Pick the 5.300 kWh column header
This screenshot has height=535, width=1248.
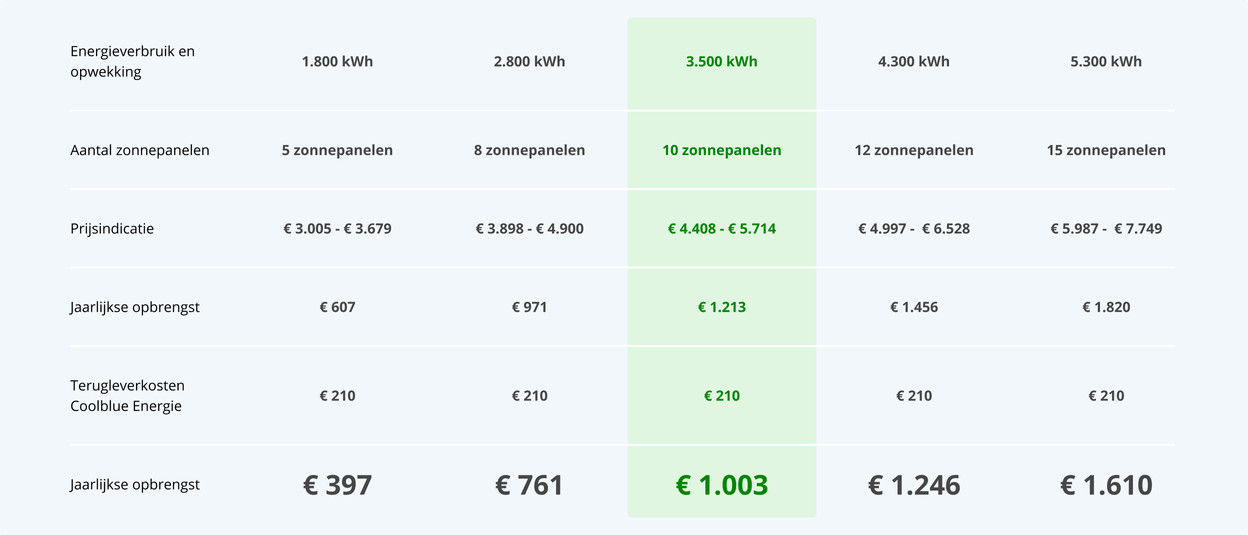click(1105, 62)
